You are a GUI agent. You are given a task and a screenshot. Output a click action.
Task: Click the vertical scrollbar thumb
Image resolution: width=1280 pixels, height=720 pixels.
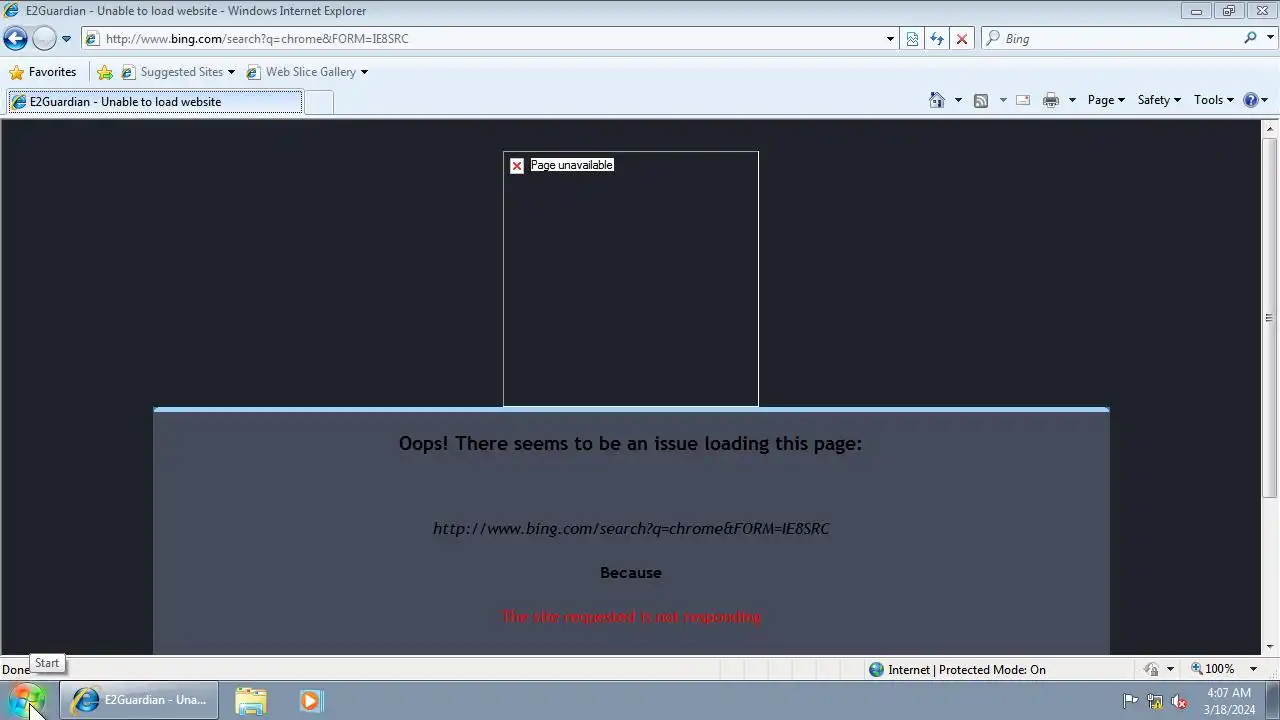point(1269,318)
